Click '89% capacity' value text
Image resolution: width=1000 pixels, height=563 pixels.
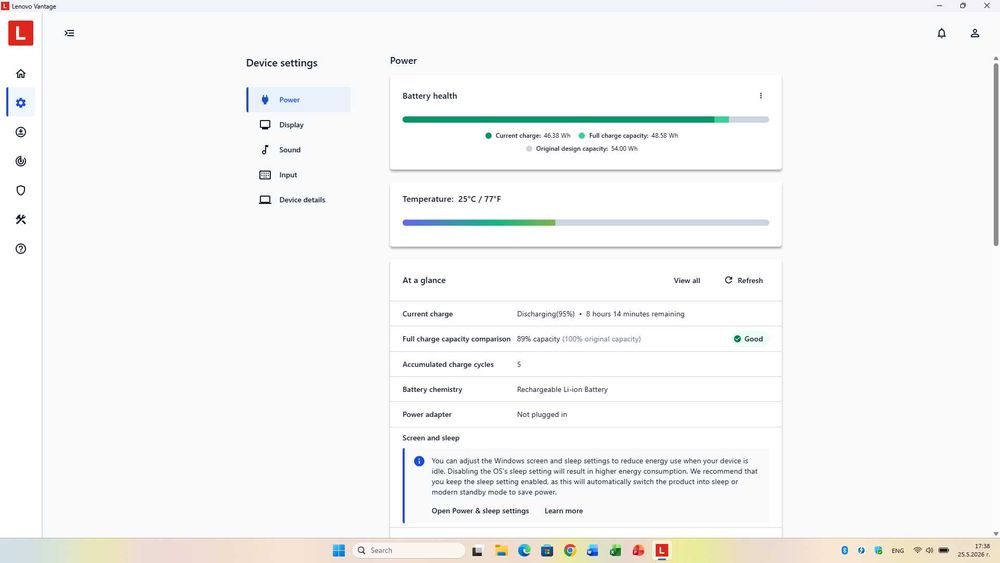(x=538, y=339)
